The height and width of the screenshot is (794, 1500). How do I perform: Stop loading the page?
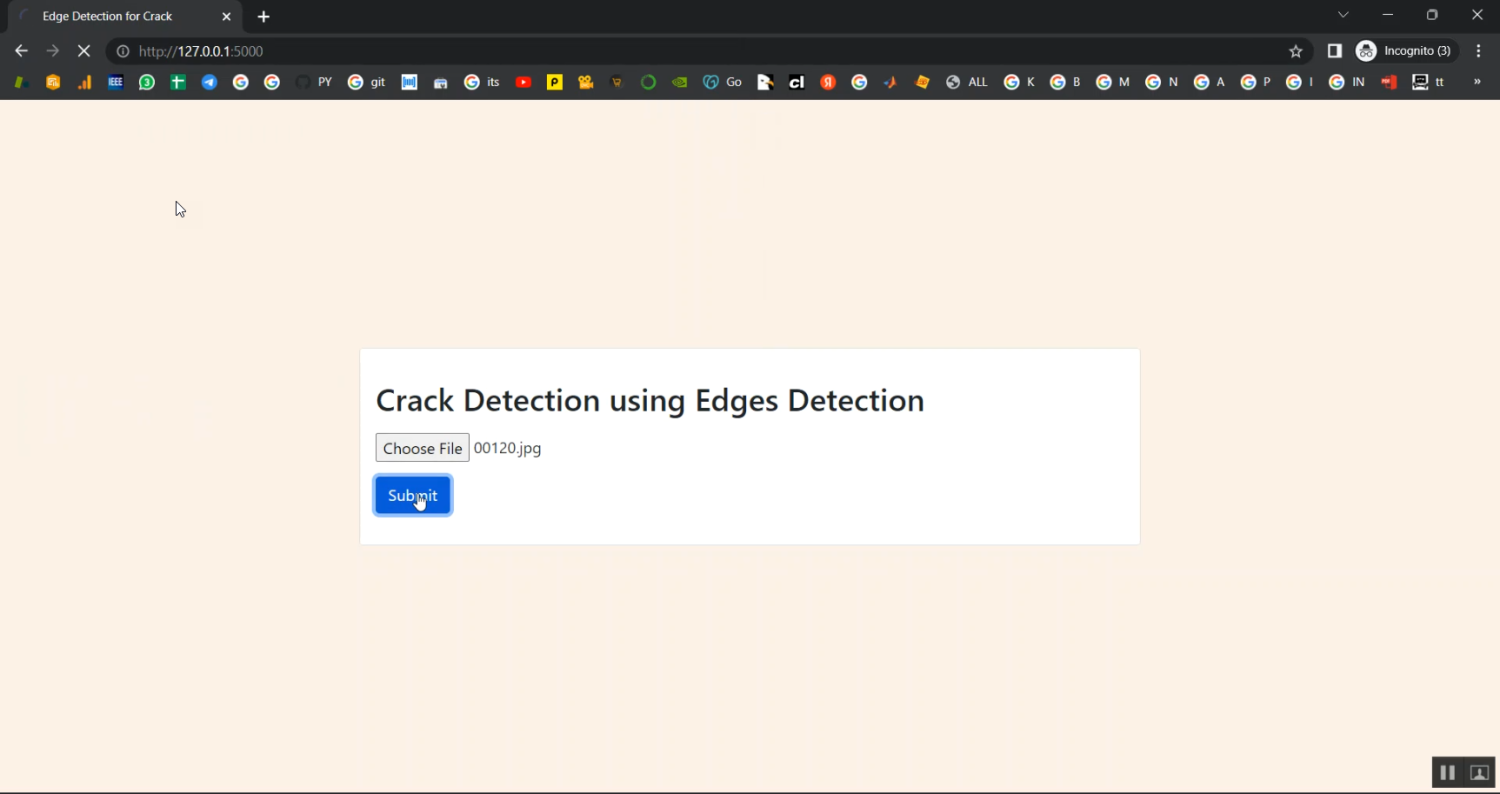[84, 51]
